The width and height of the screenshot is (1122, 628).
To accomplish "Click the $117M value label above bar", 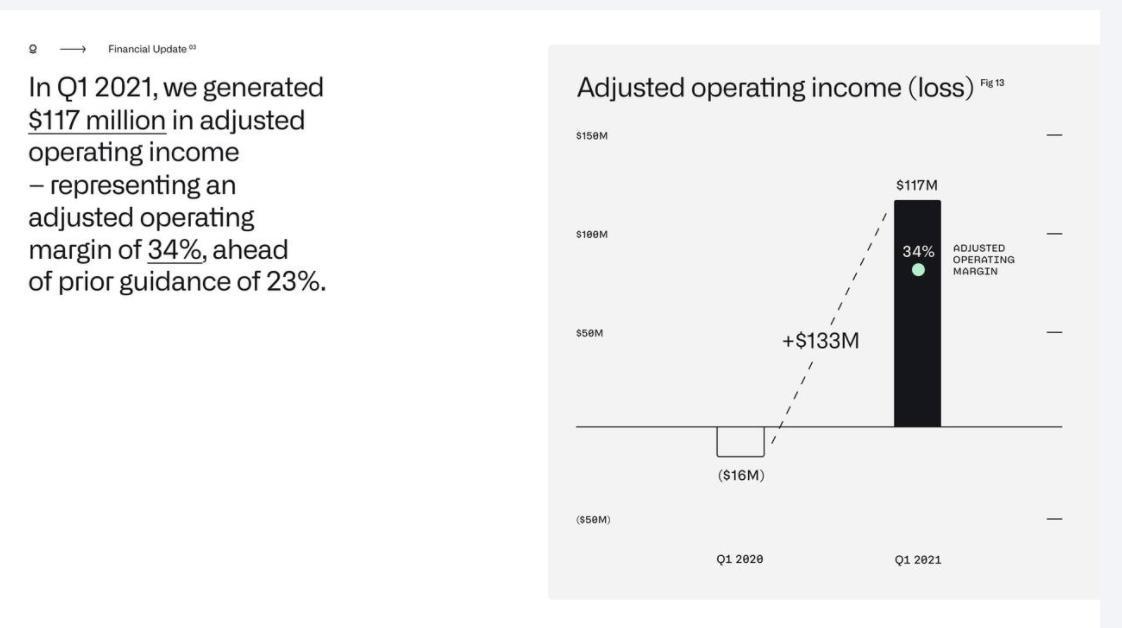I will 917,186.
